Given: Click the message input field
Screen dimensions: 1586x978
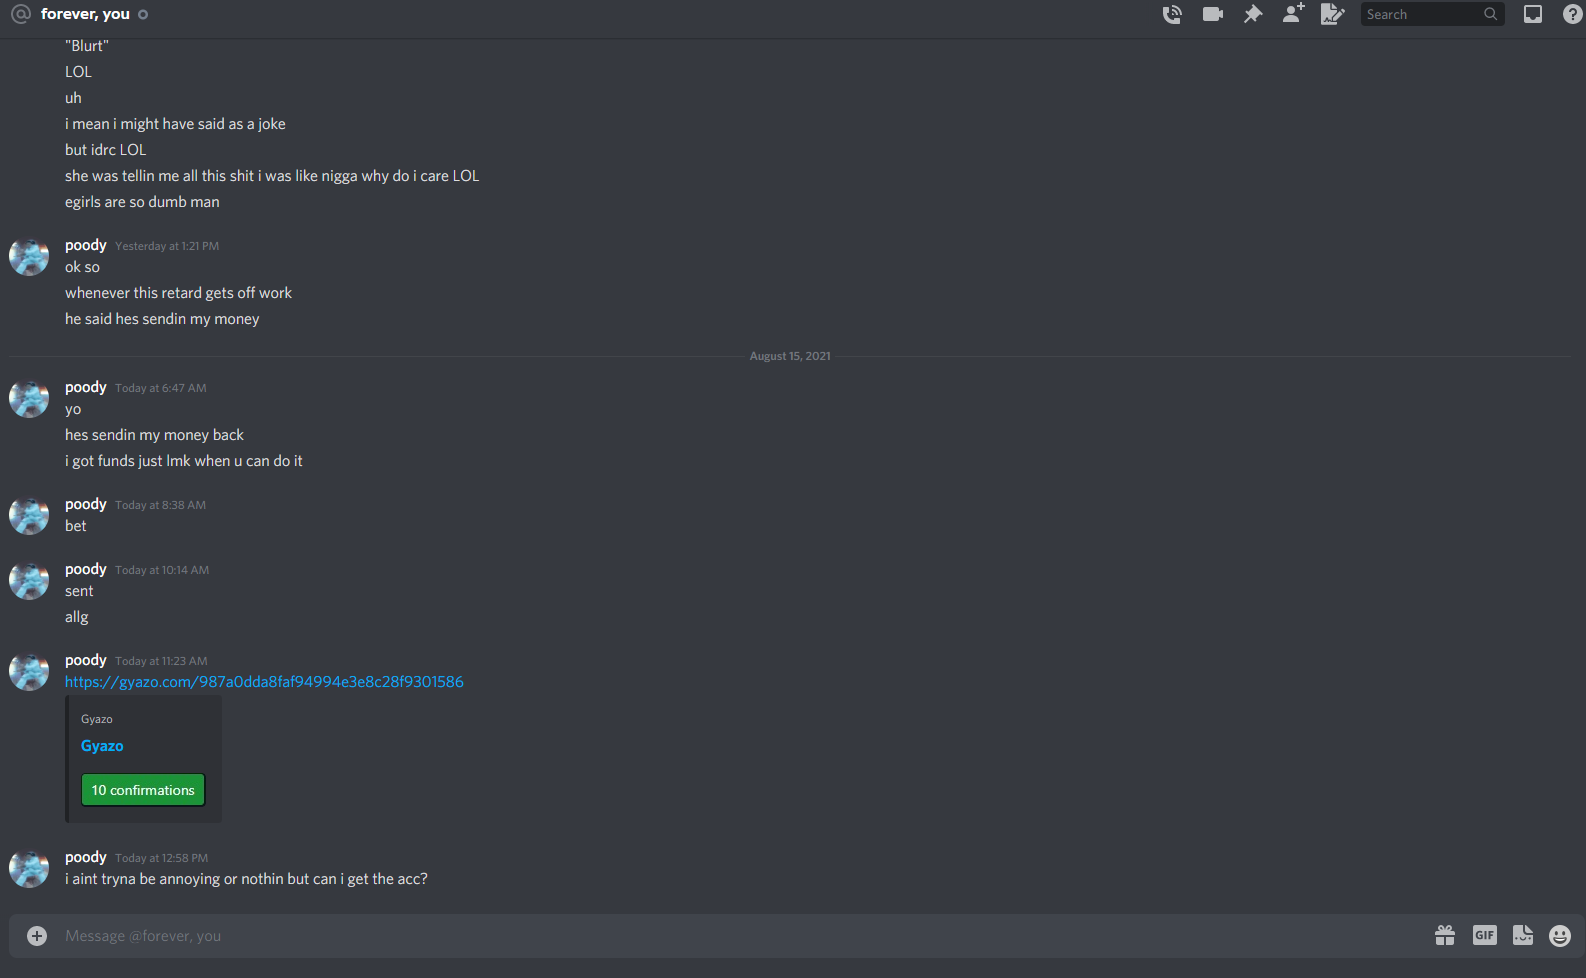Looking at the screenshot, I should coord(740,936).
